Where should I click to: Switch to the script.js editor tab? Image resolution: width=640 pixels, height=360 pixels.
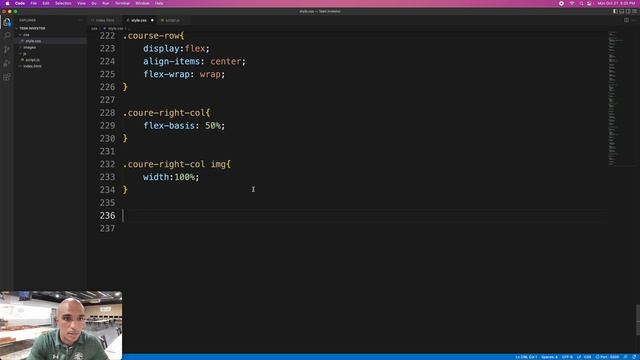click(172, 20)
